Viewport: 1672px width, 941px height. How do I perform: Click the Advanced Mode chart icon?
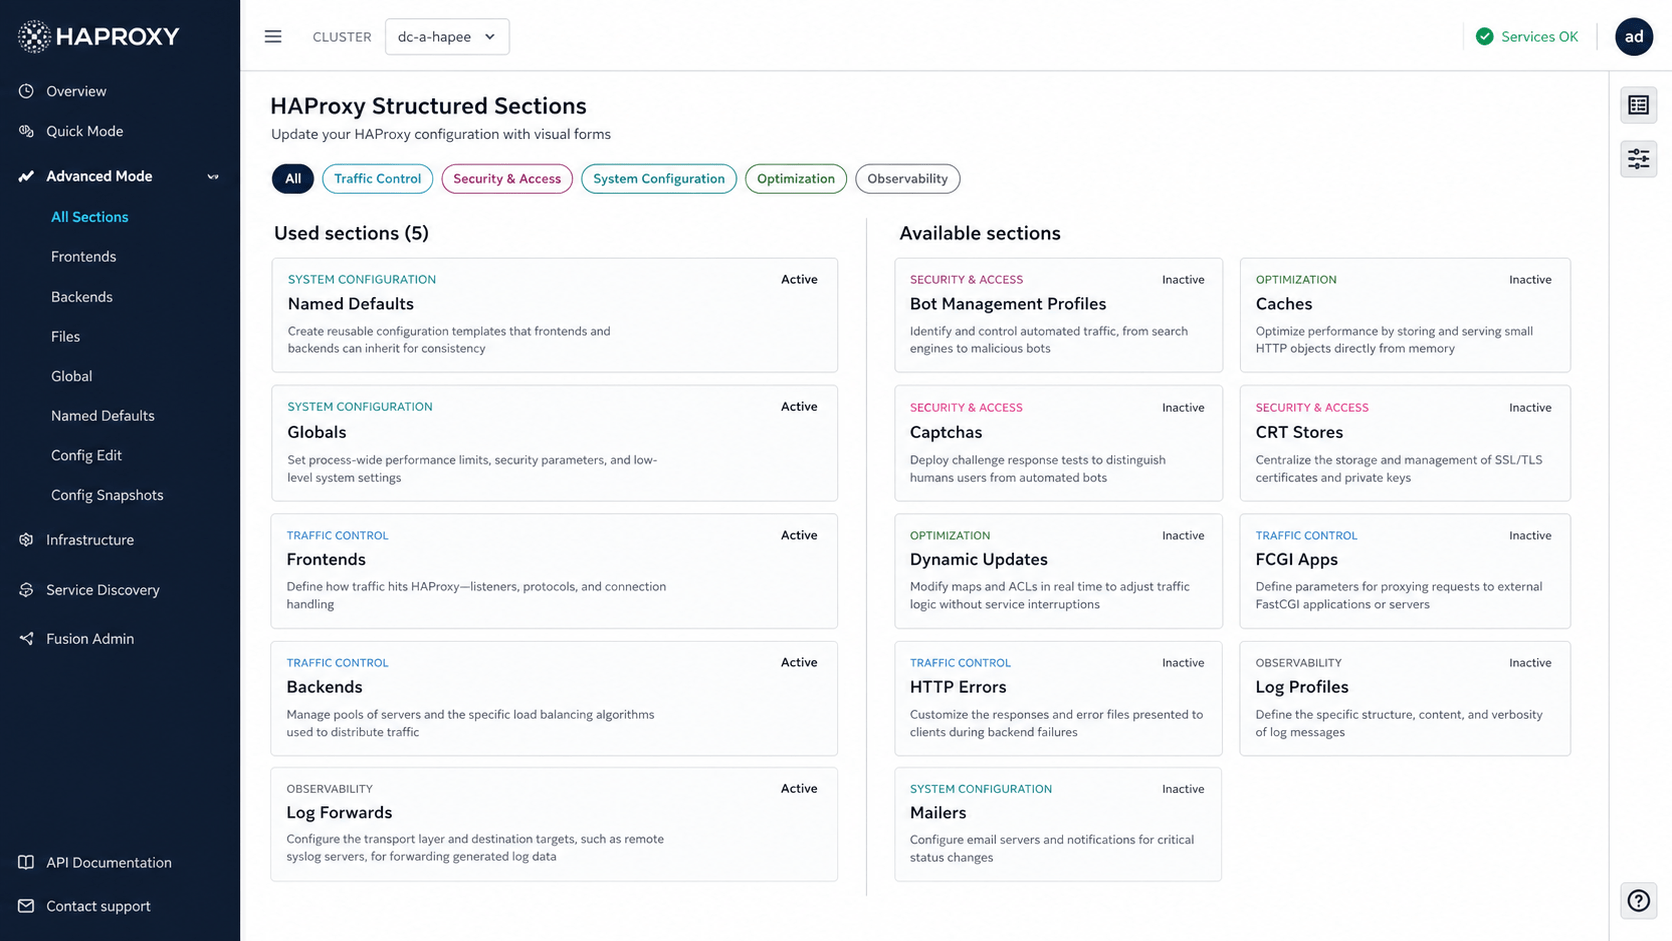(26, 176)
